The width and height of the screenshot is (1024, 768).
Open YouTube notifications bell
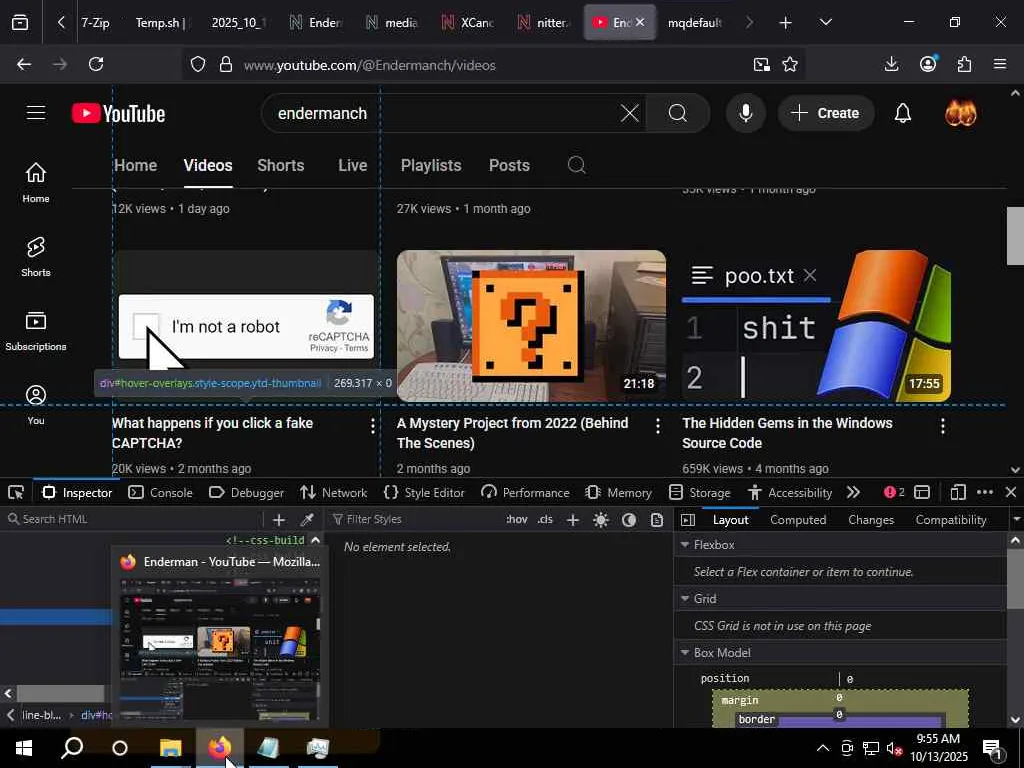click(902, 113)
